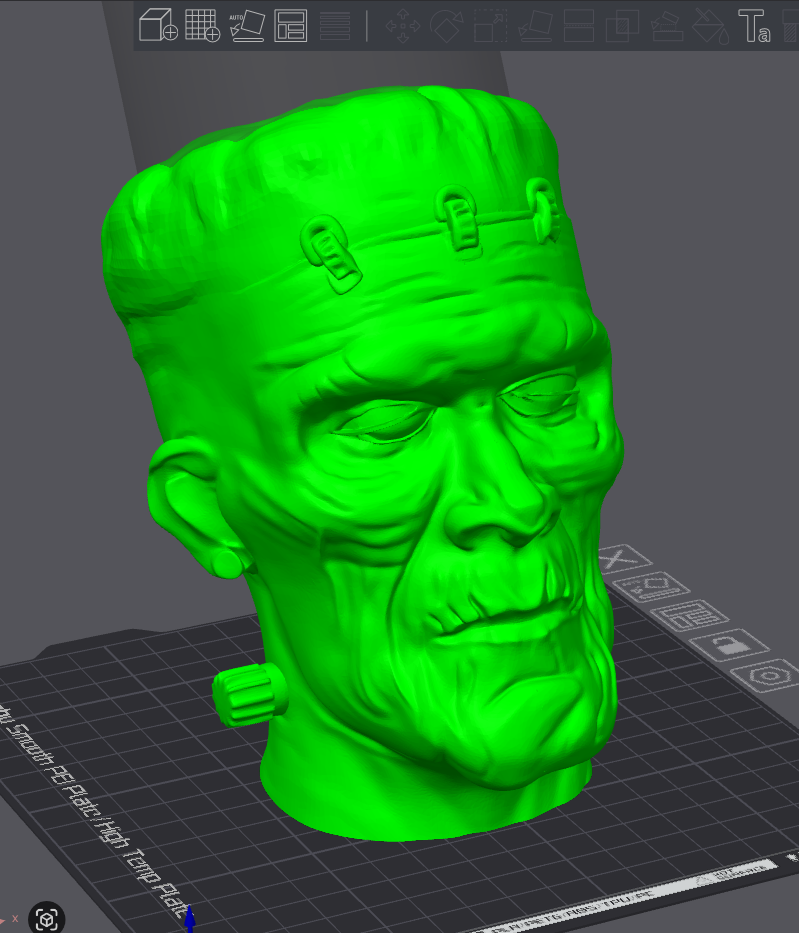Select the Lay on face tool
Image resolution: width=799 pixels, height=933 pixels.
click(535, 26)
